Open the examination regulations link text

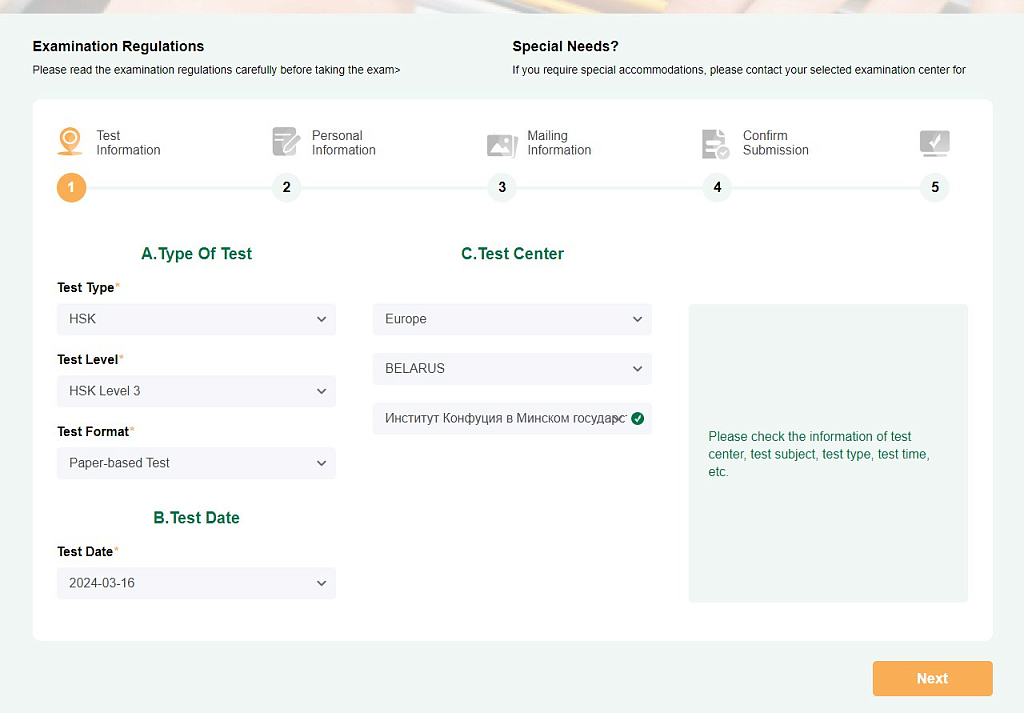pos(216,70)
